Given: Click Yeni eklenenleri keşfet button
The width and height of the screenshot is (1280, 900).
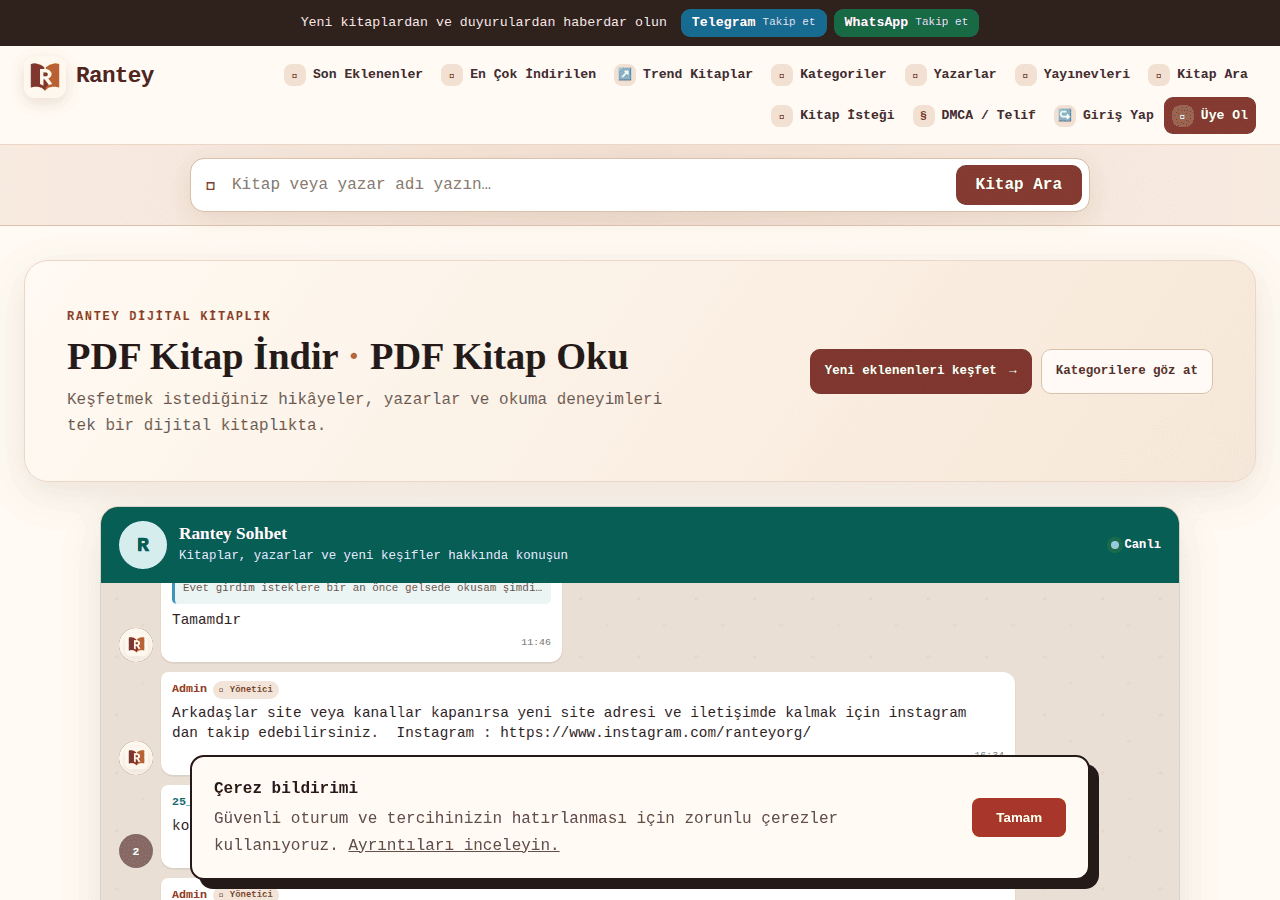Looking at the screenshot, I should [921, 371].
